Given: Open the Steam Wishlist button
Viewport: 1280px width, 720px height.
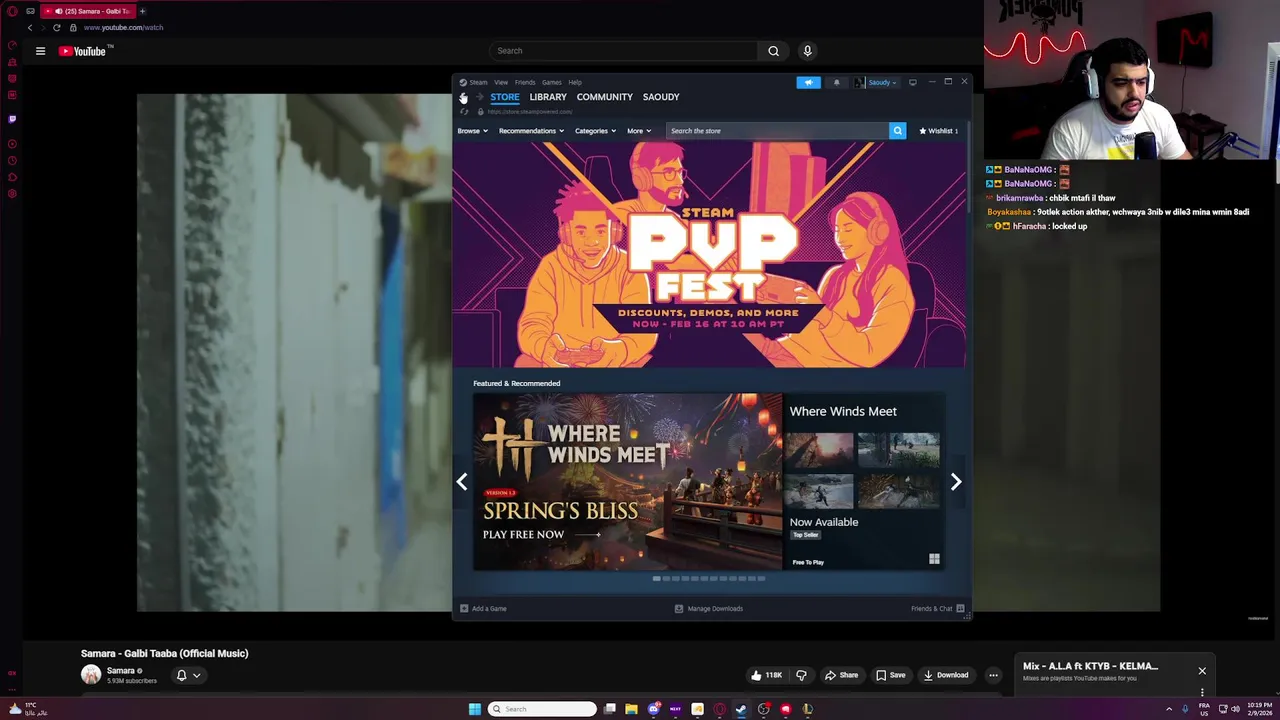Looking at the screenshot, I should click(x=939, y=131).
